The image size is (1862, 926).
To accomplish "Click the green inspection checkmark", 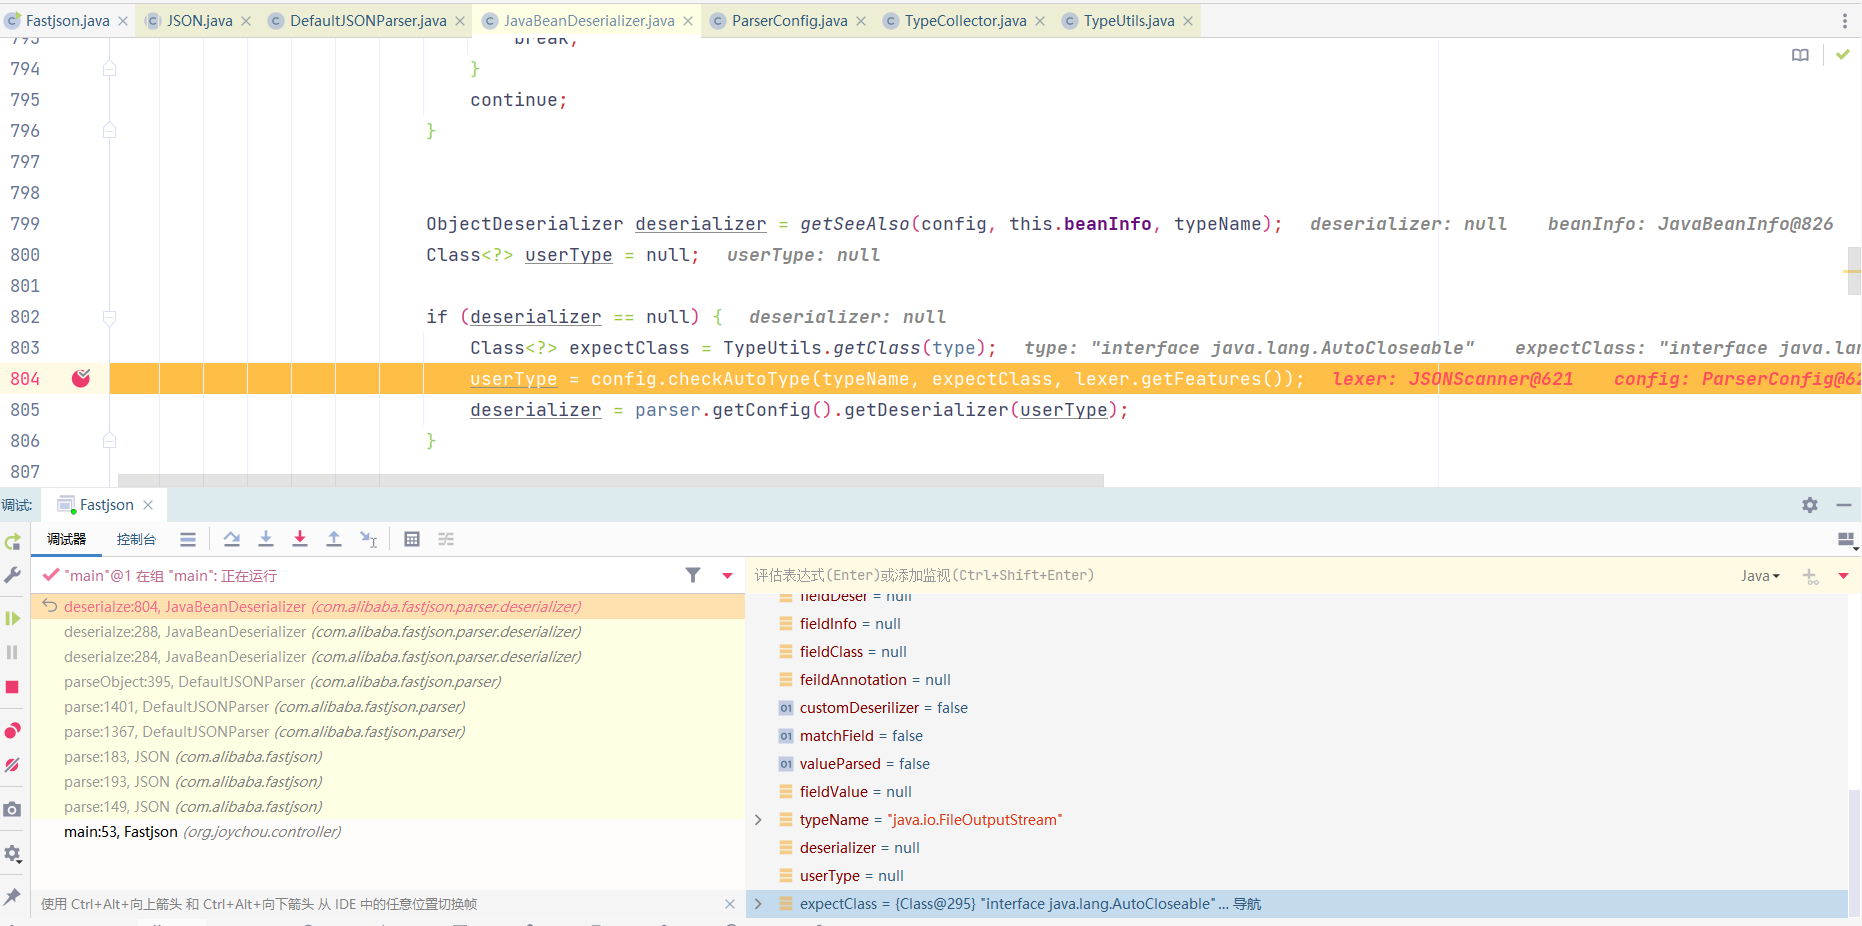I will coord(1843,54).
